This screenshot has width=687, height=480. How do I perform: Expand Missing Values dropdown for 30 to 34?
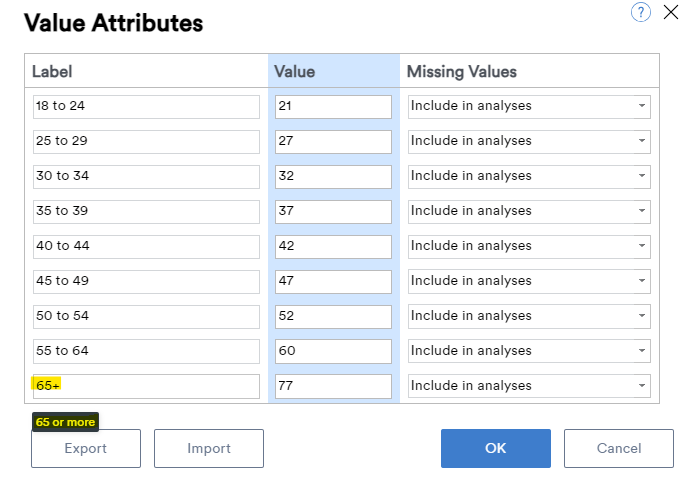tap(529, 176)
